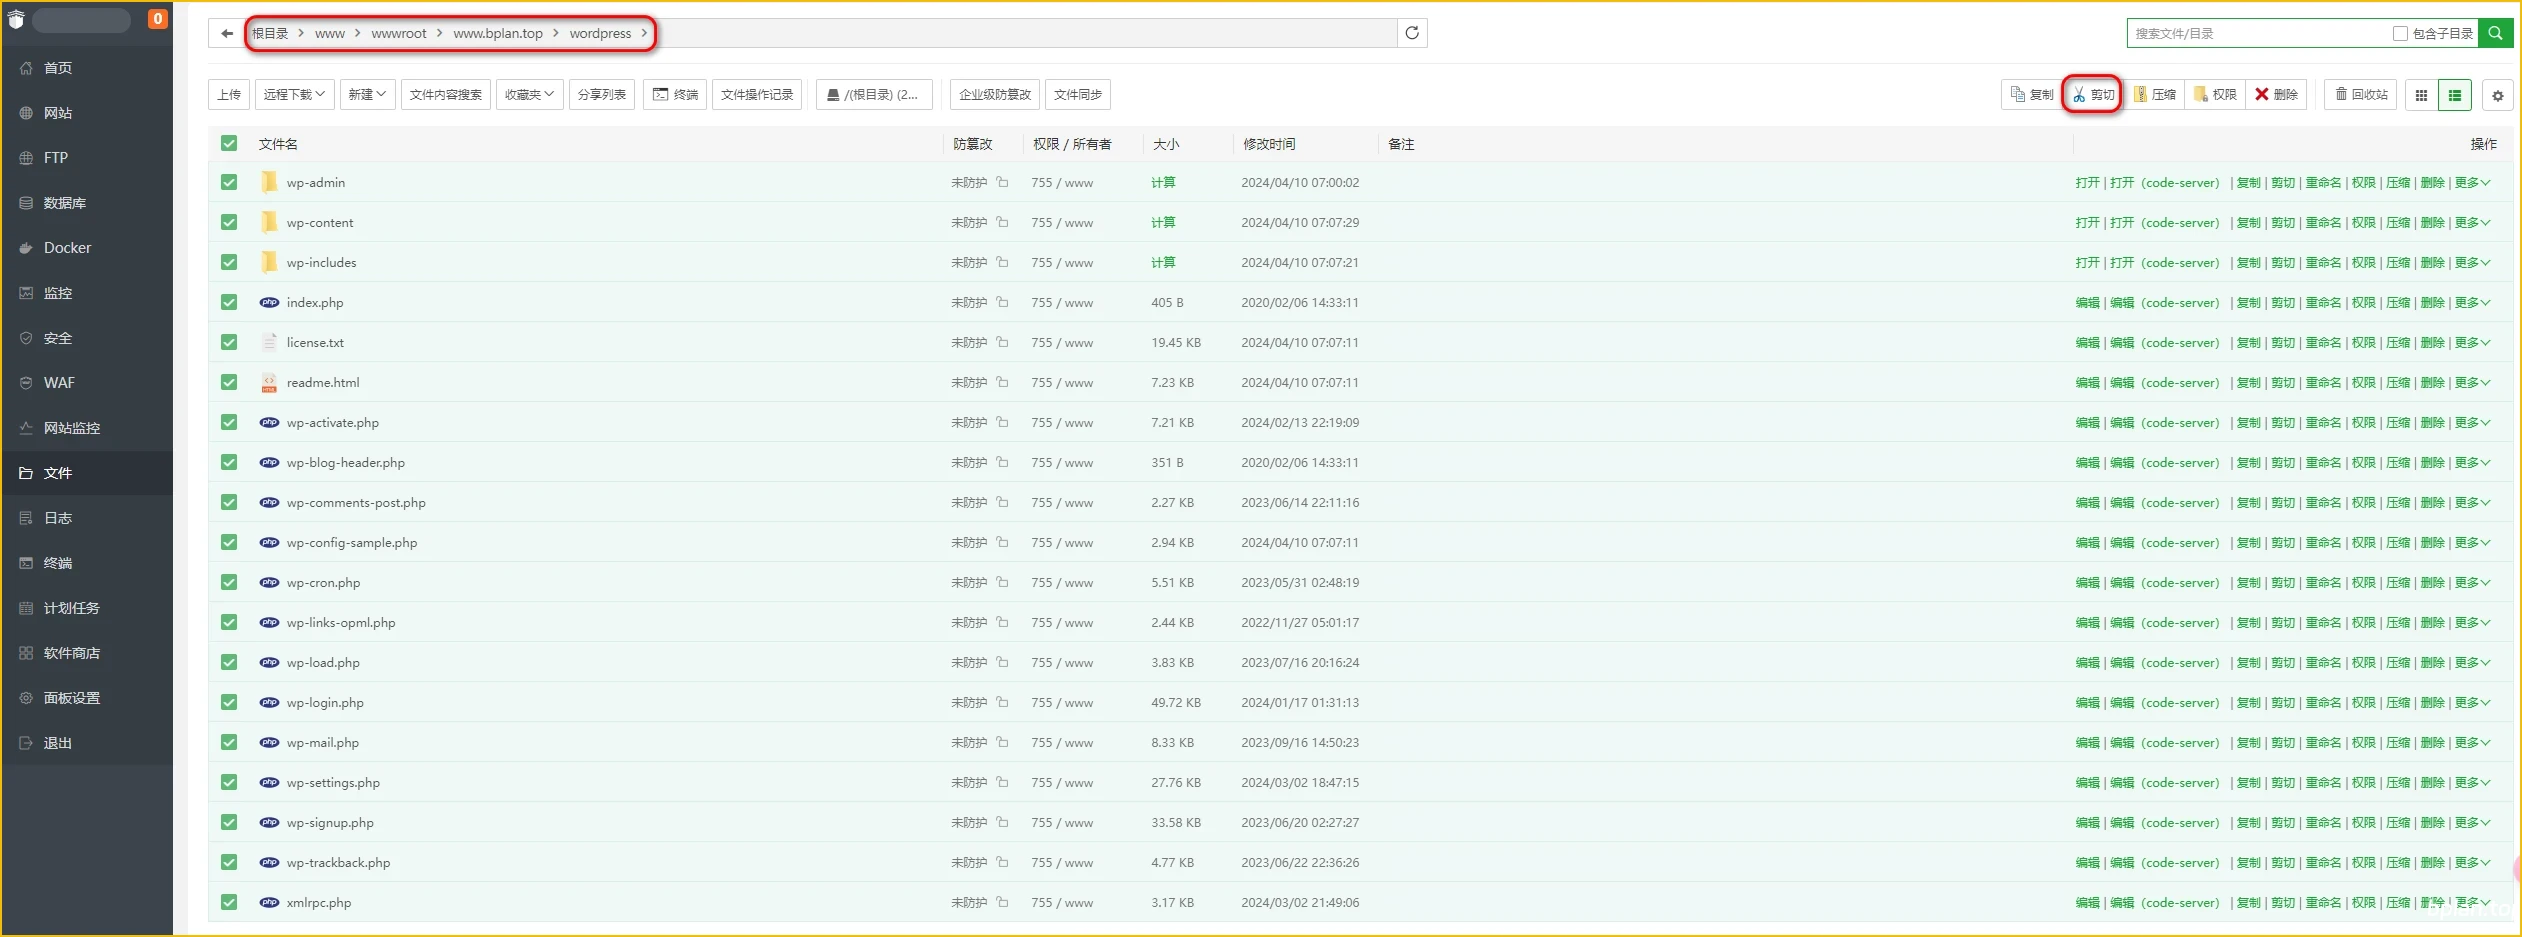Click the notification badge with 0

[157, 19]
